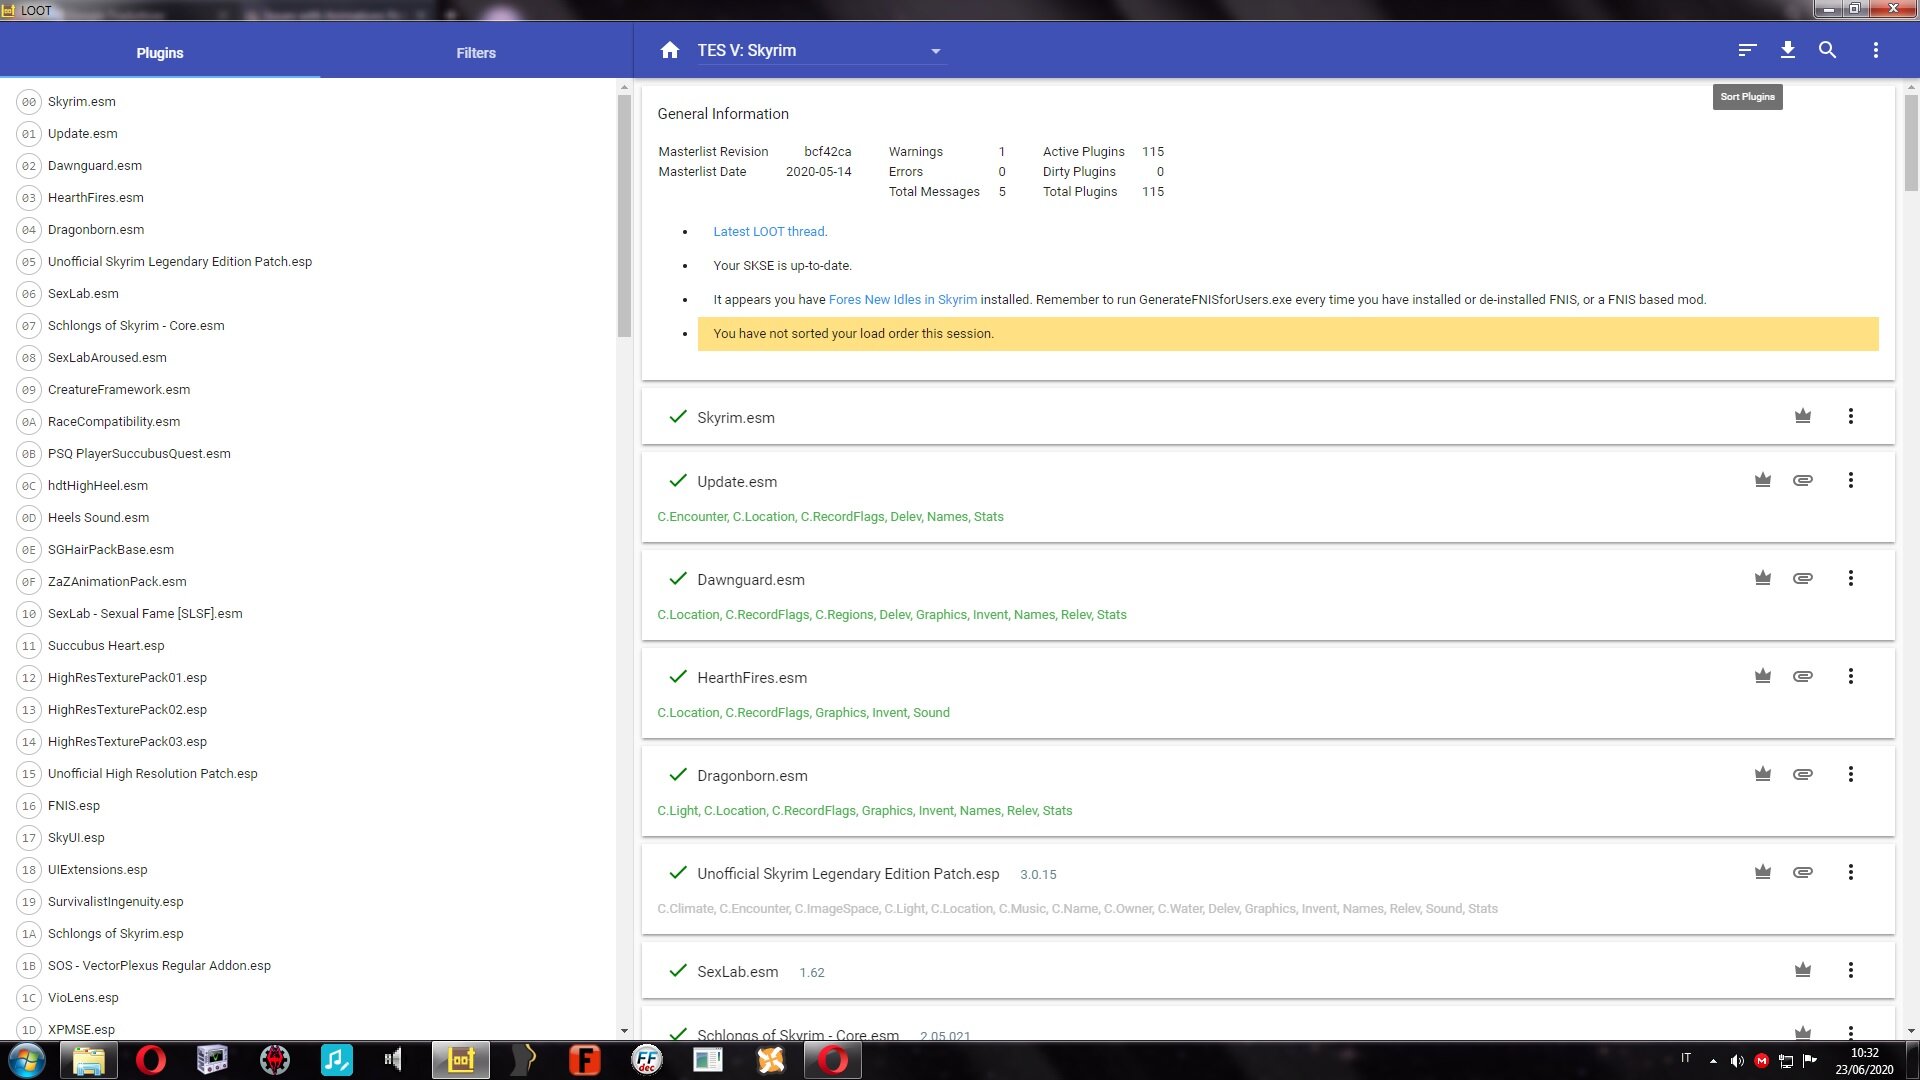Open the Windows Start menu
1920x1080 pixels.
[x=27, y=1060]
